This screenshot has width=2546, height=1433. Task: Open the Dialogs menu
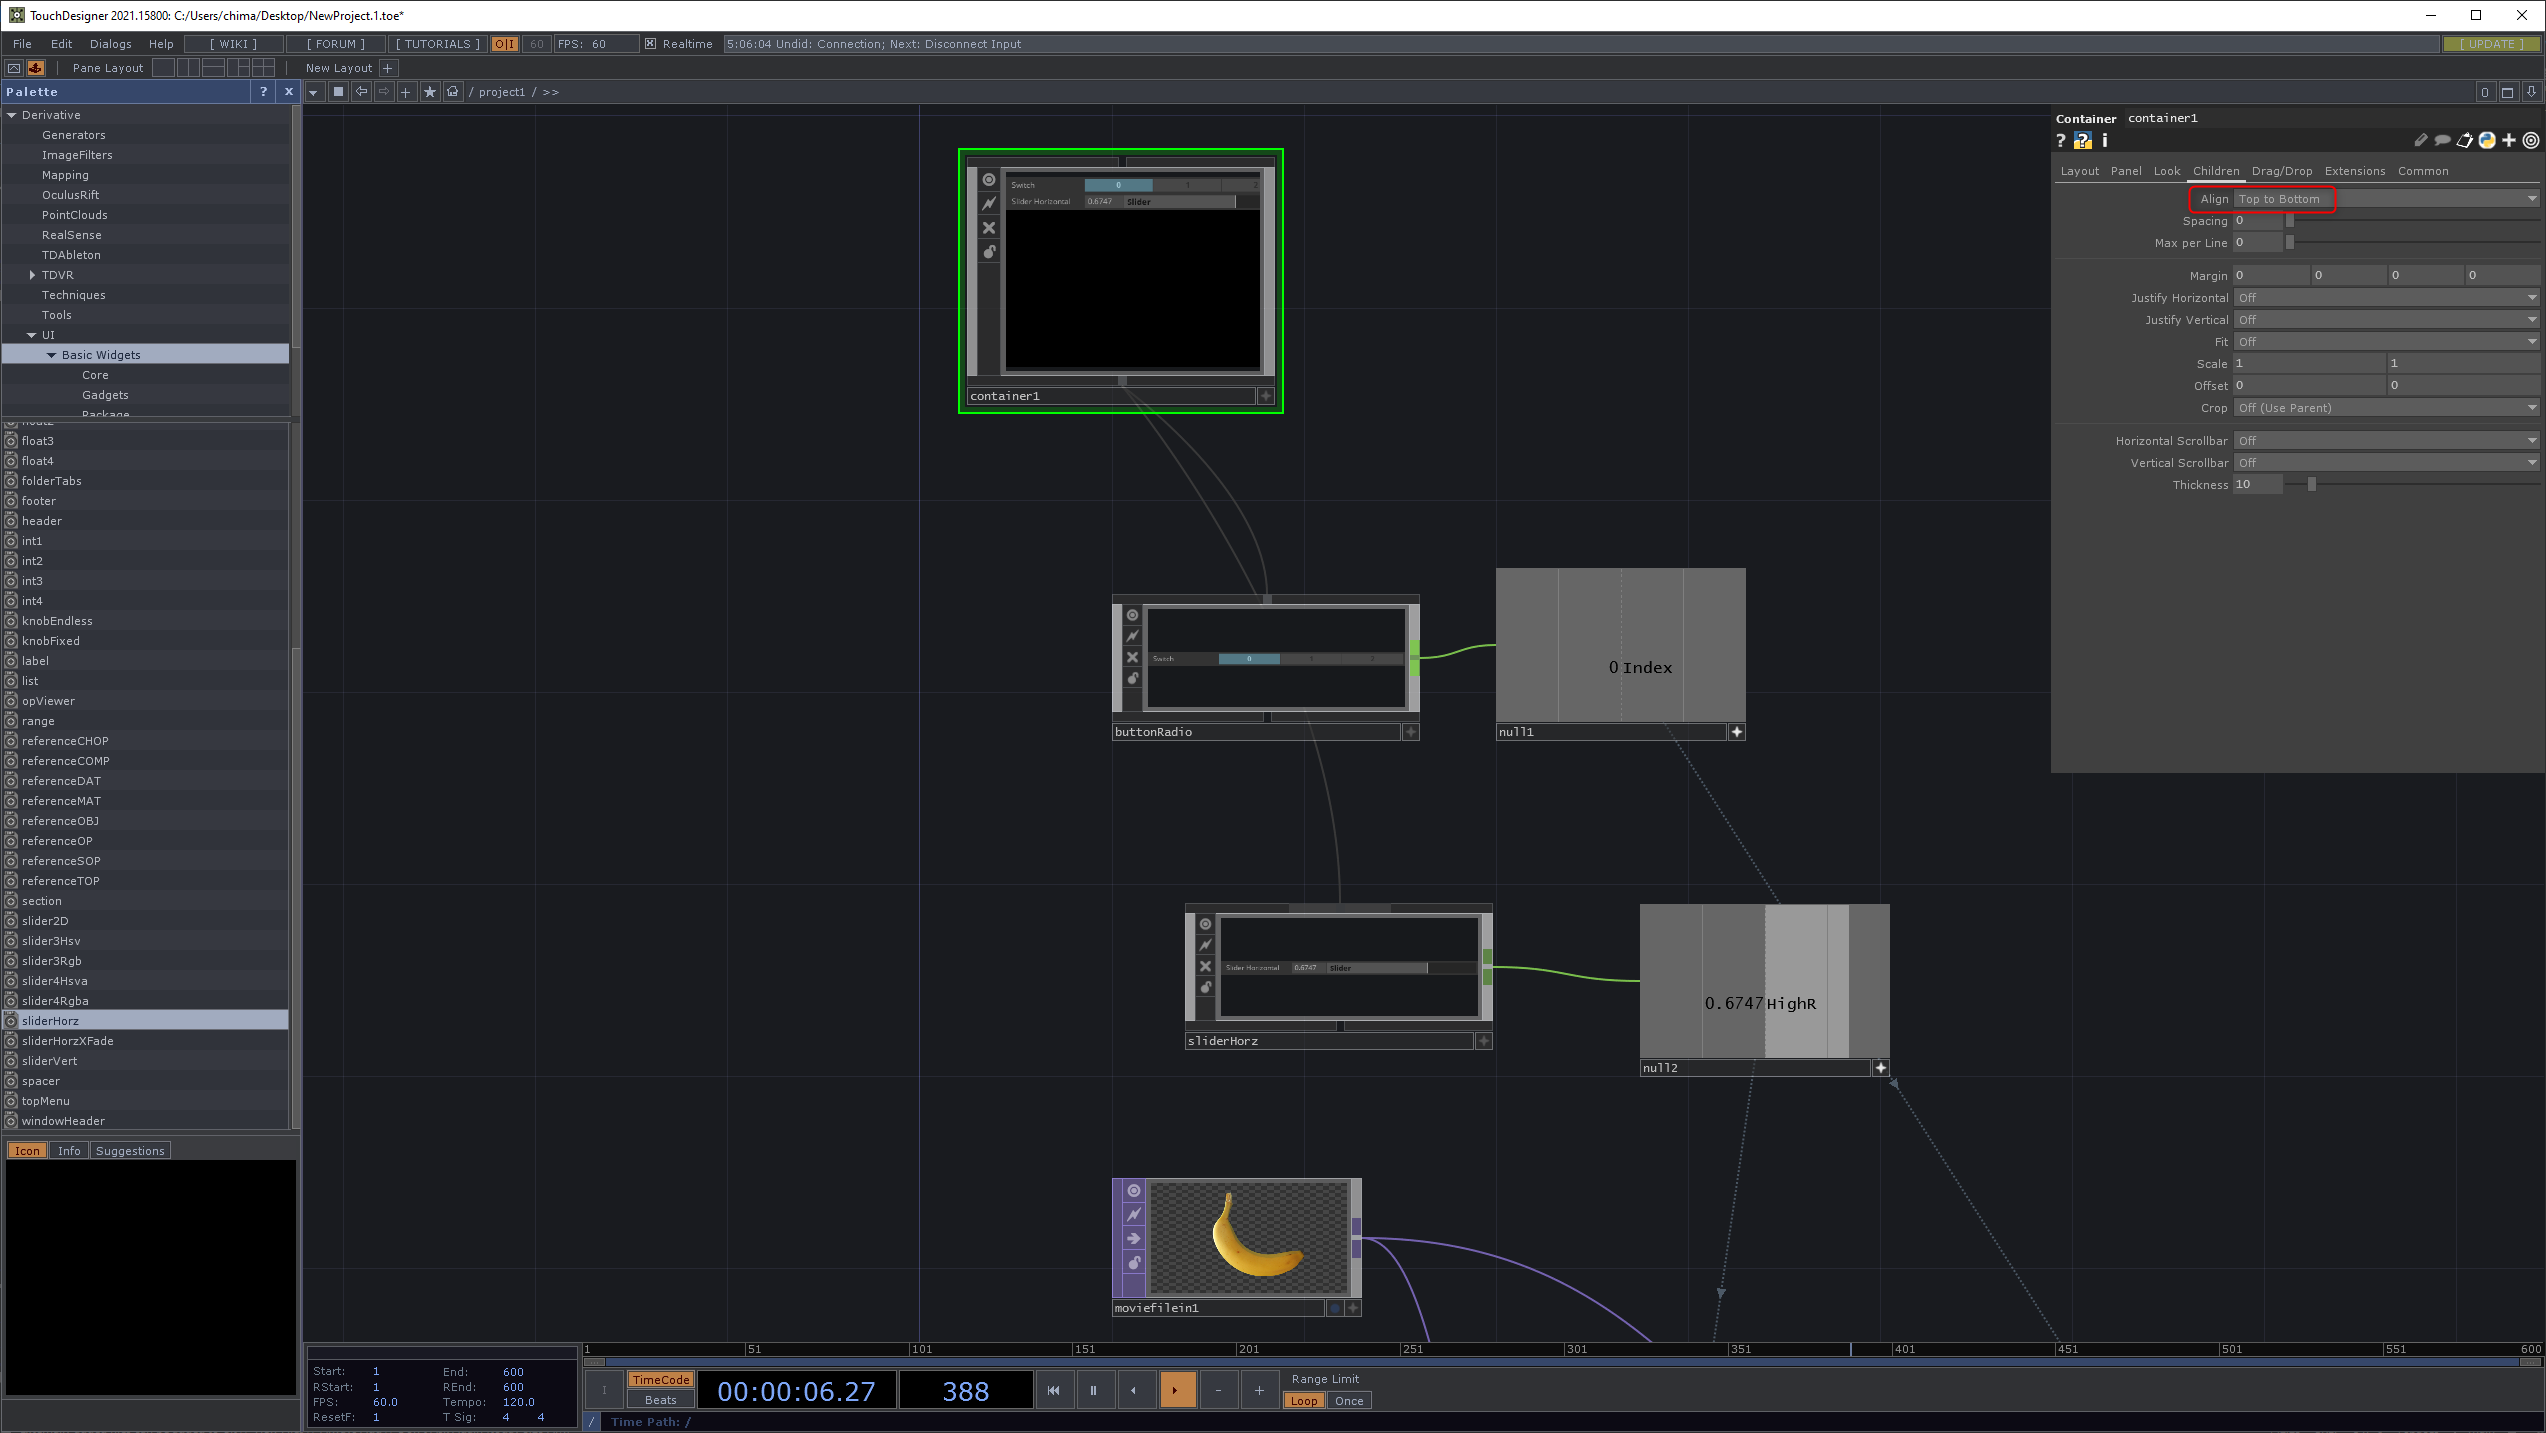[110, 44]
